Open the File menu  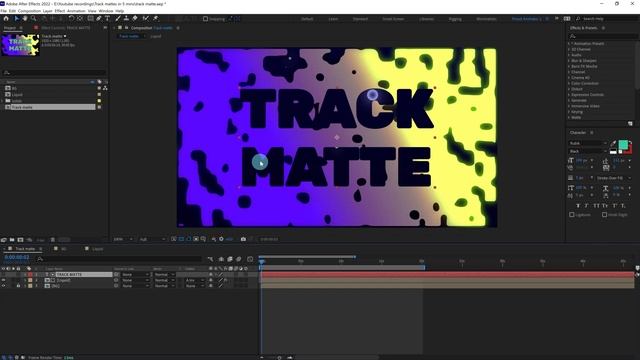click(x=4, y=11)
